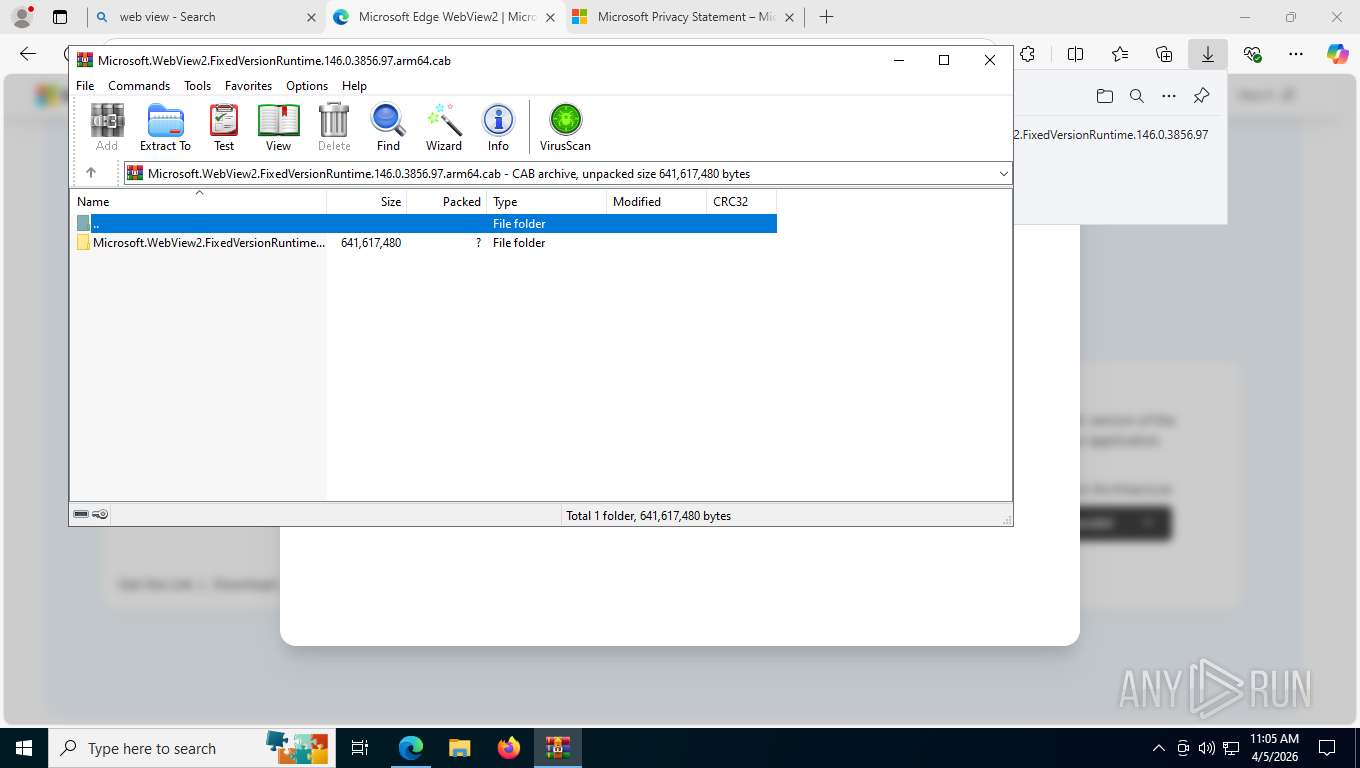Close the Microsoft Privacy Statement tab

tap(788, 17)
